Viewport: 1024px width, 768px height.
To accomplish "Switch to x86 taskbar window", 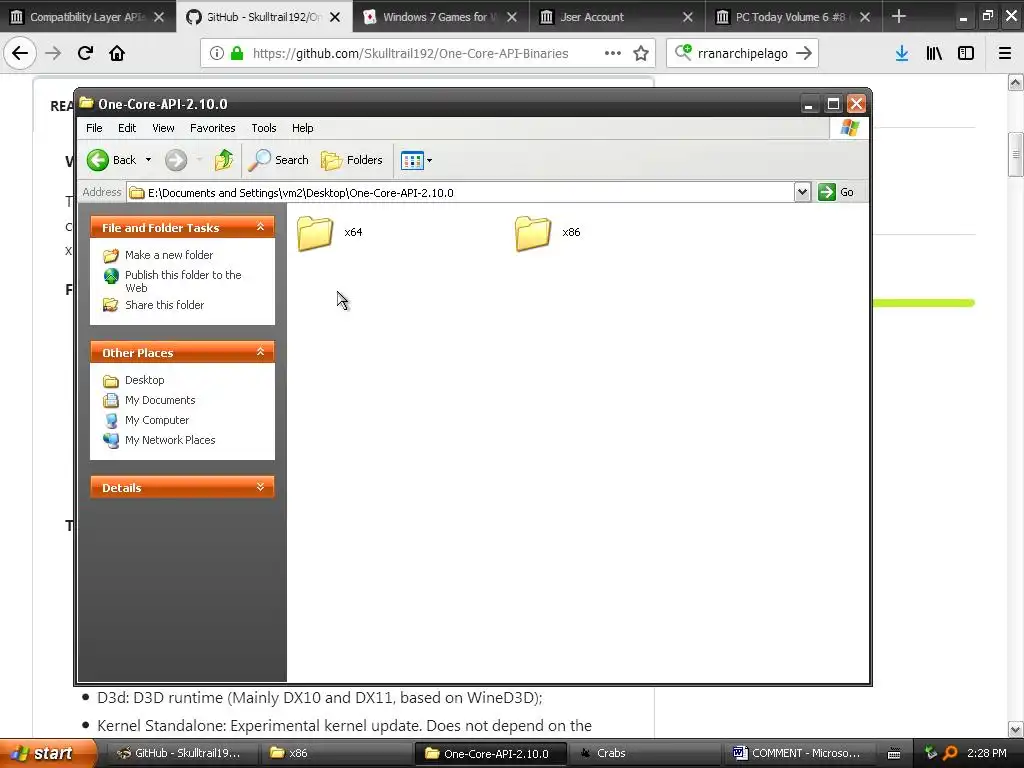I will pyautogui.click(x=336, y=753).
